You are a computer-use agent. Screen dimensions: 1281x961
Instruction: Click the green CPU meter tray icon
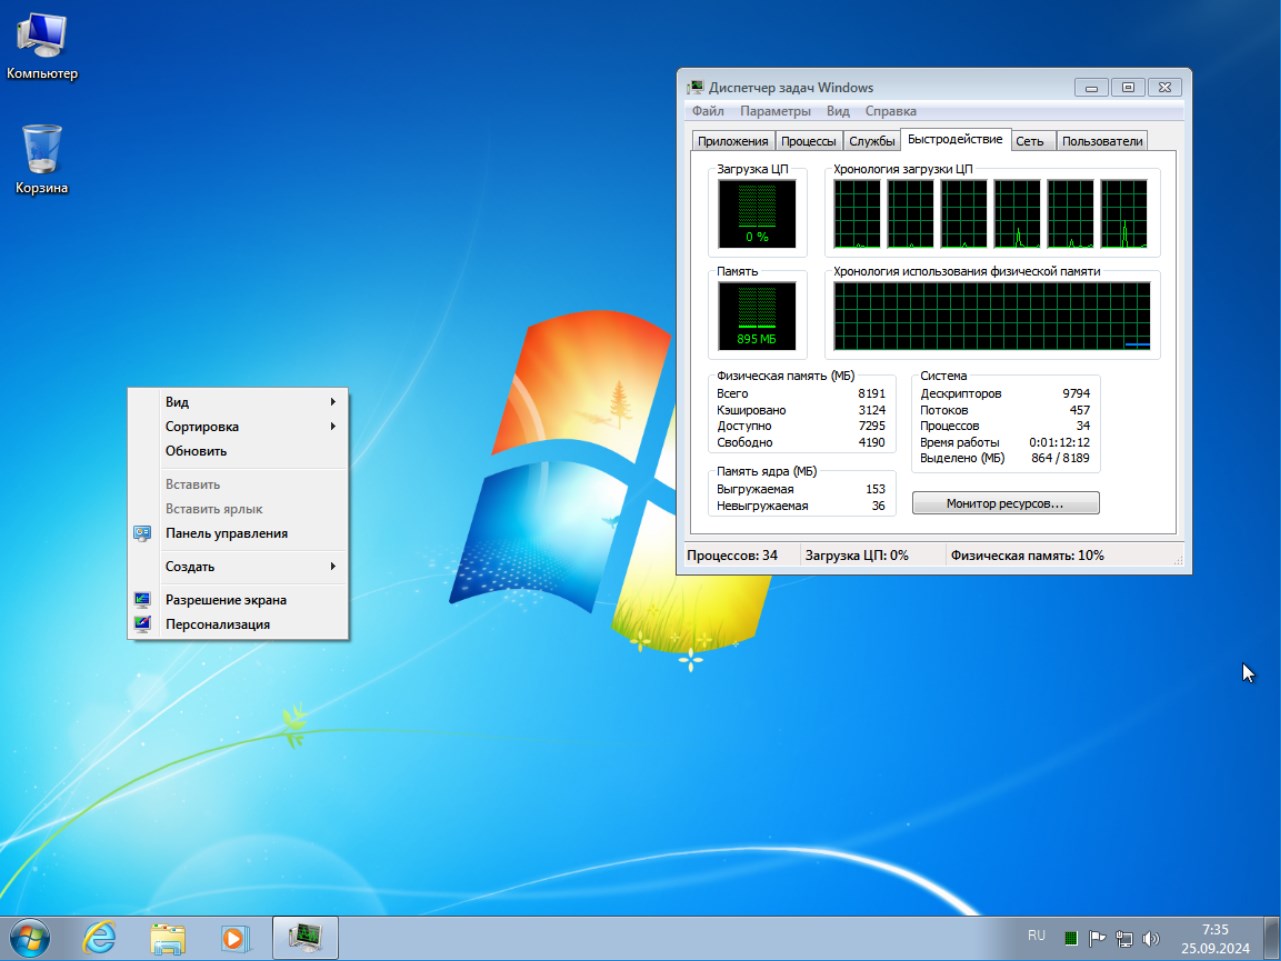(1070, 938)
